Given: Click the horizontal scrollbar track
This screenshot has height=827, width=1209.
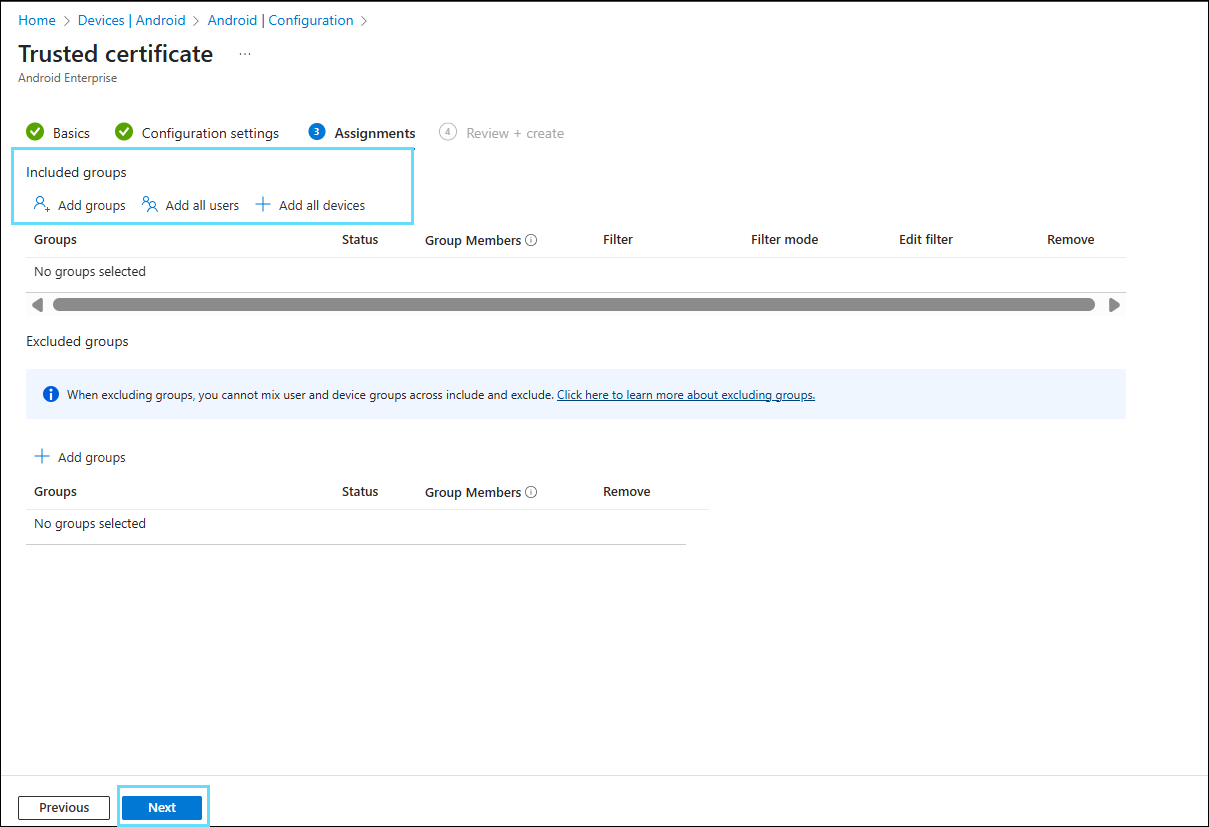Looking at the screenshot, I should [573, 305].
